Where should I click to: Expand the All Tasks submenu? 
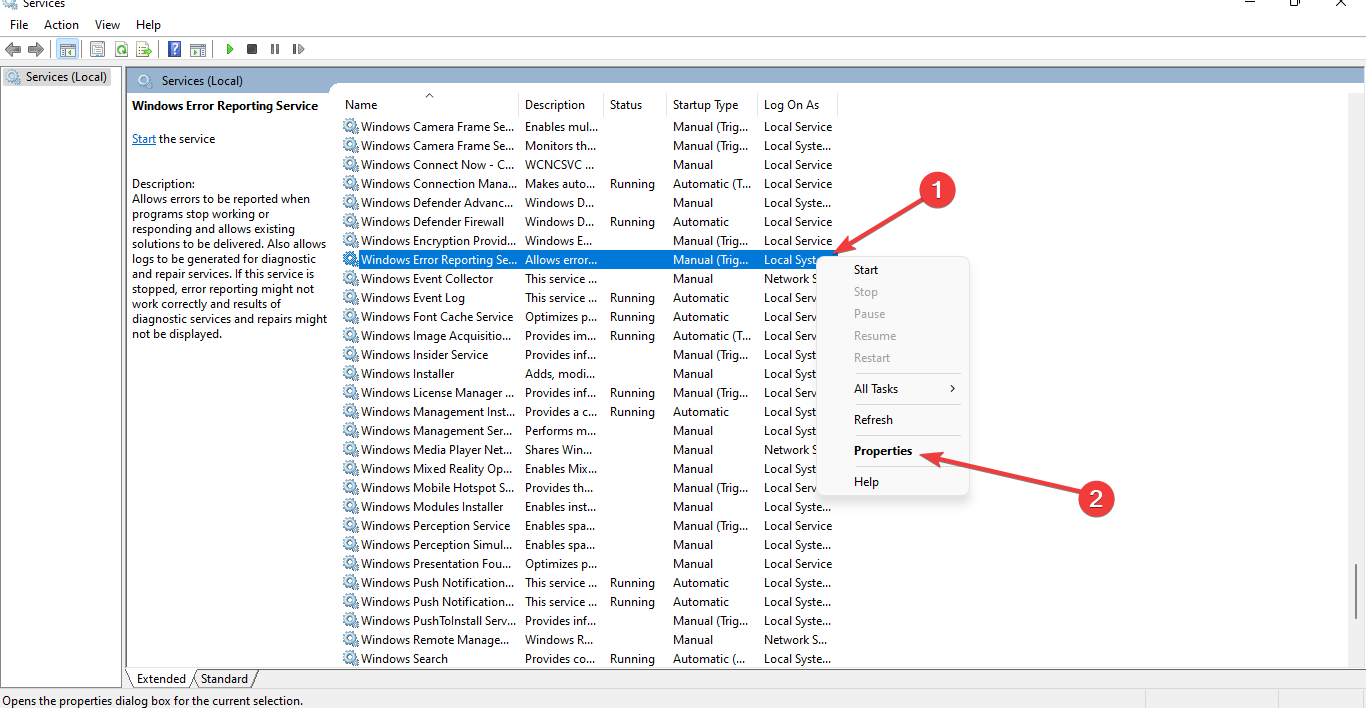tap(893, 389)
